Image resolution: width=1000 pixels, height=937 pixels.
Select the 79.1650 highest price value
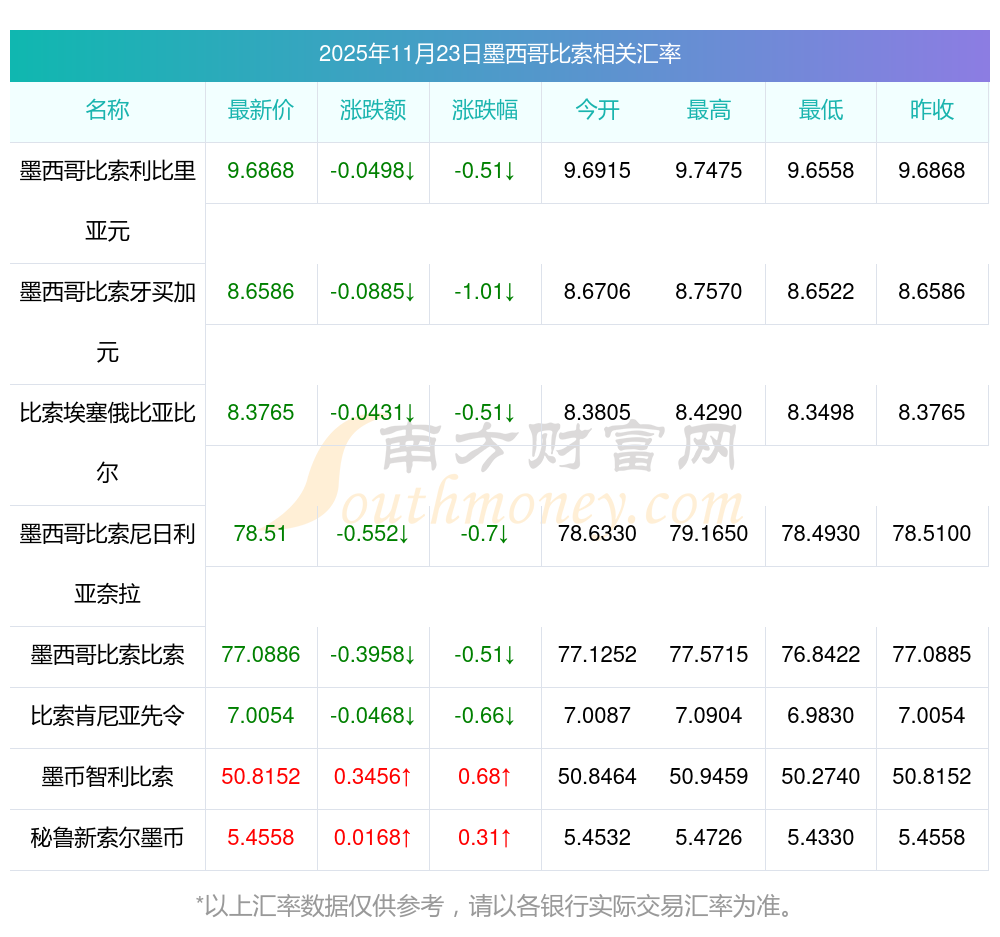pos(709,534)
